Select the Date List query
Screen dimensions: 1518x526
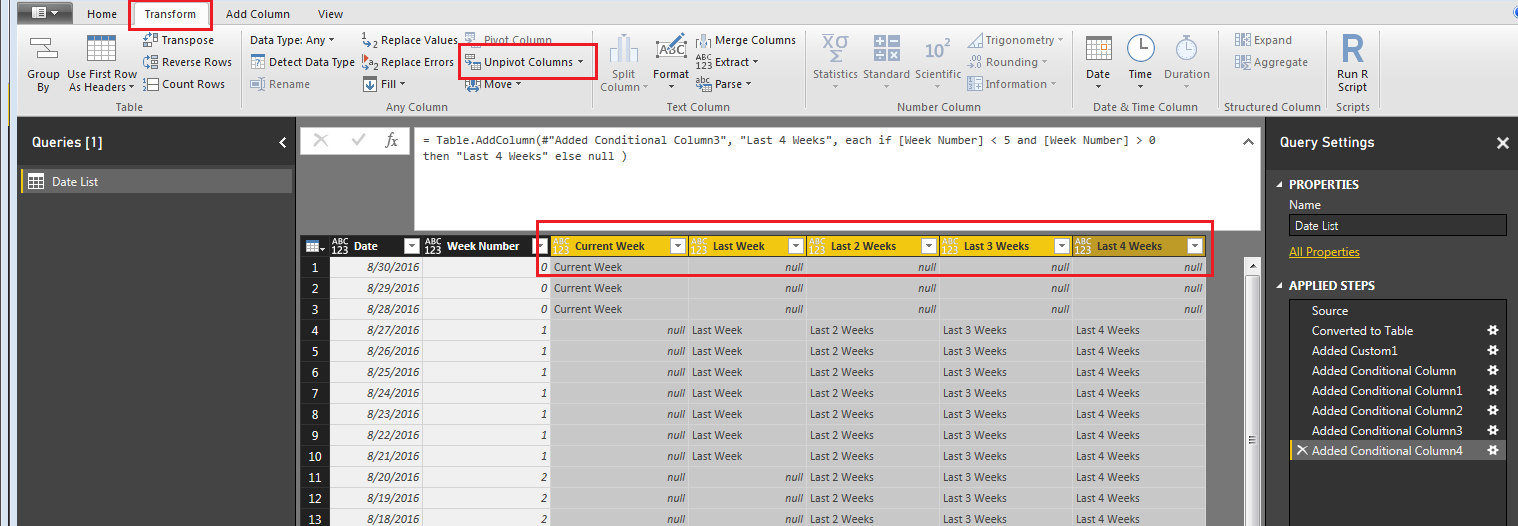156,182
